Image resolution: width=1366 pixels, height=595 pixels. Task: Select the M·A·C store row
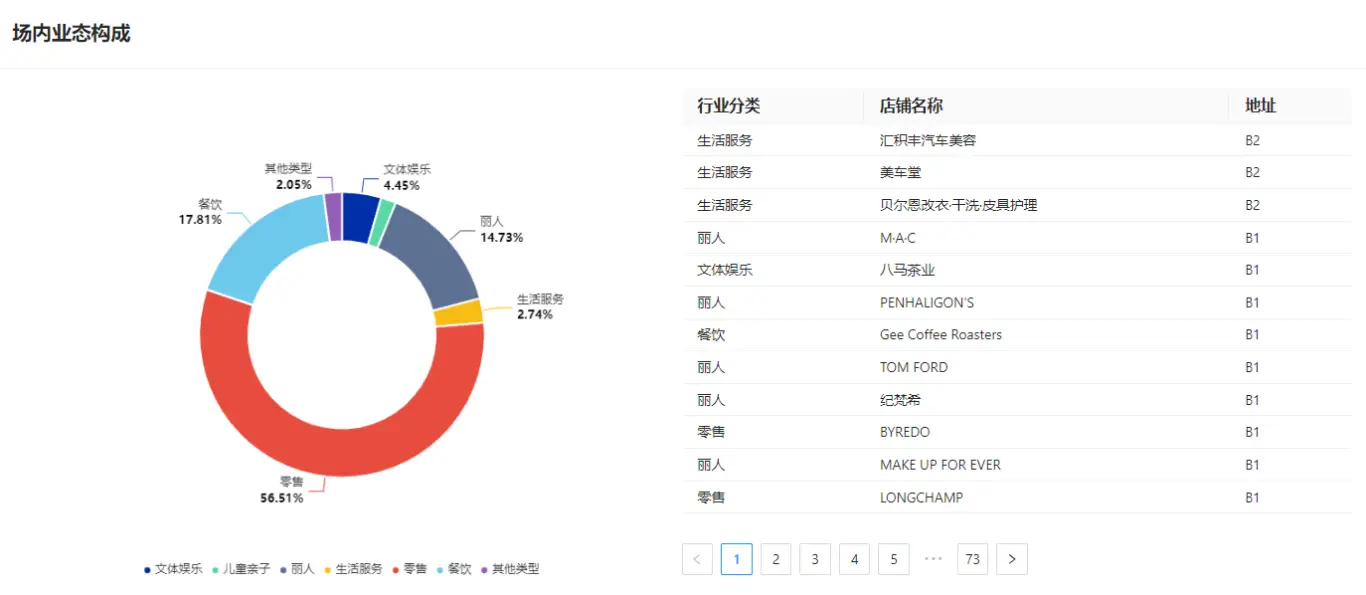[x=1017, y=237]
